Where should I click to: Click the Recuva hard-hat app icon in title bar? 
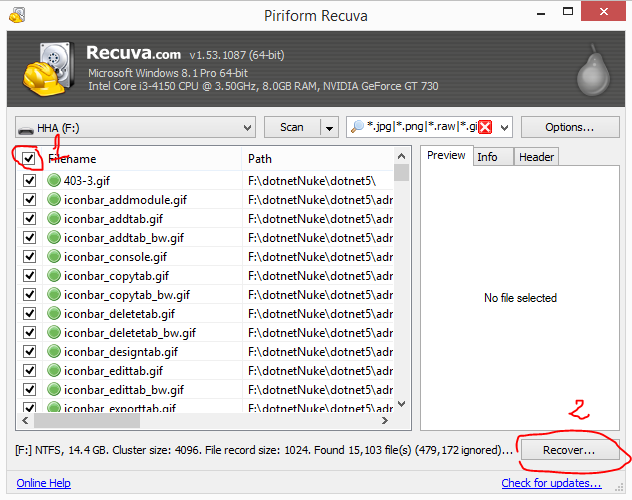tap(17, 15)
